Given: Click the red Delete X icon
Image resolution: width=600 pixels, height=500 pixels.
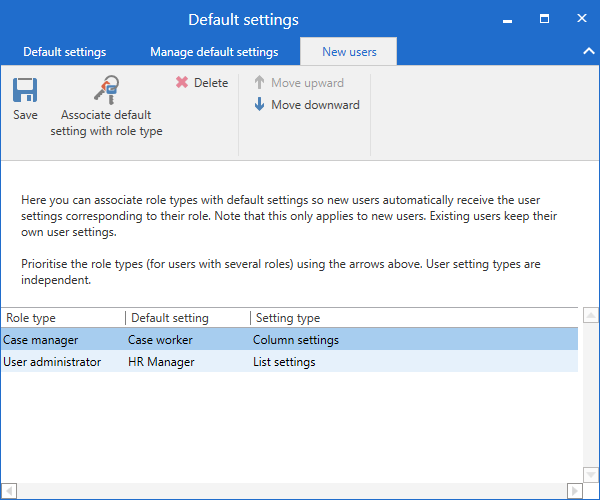Looking at the screenshot, I should point(182,83).
